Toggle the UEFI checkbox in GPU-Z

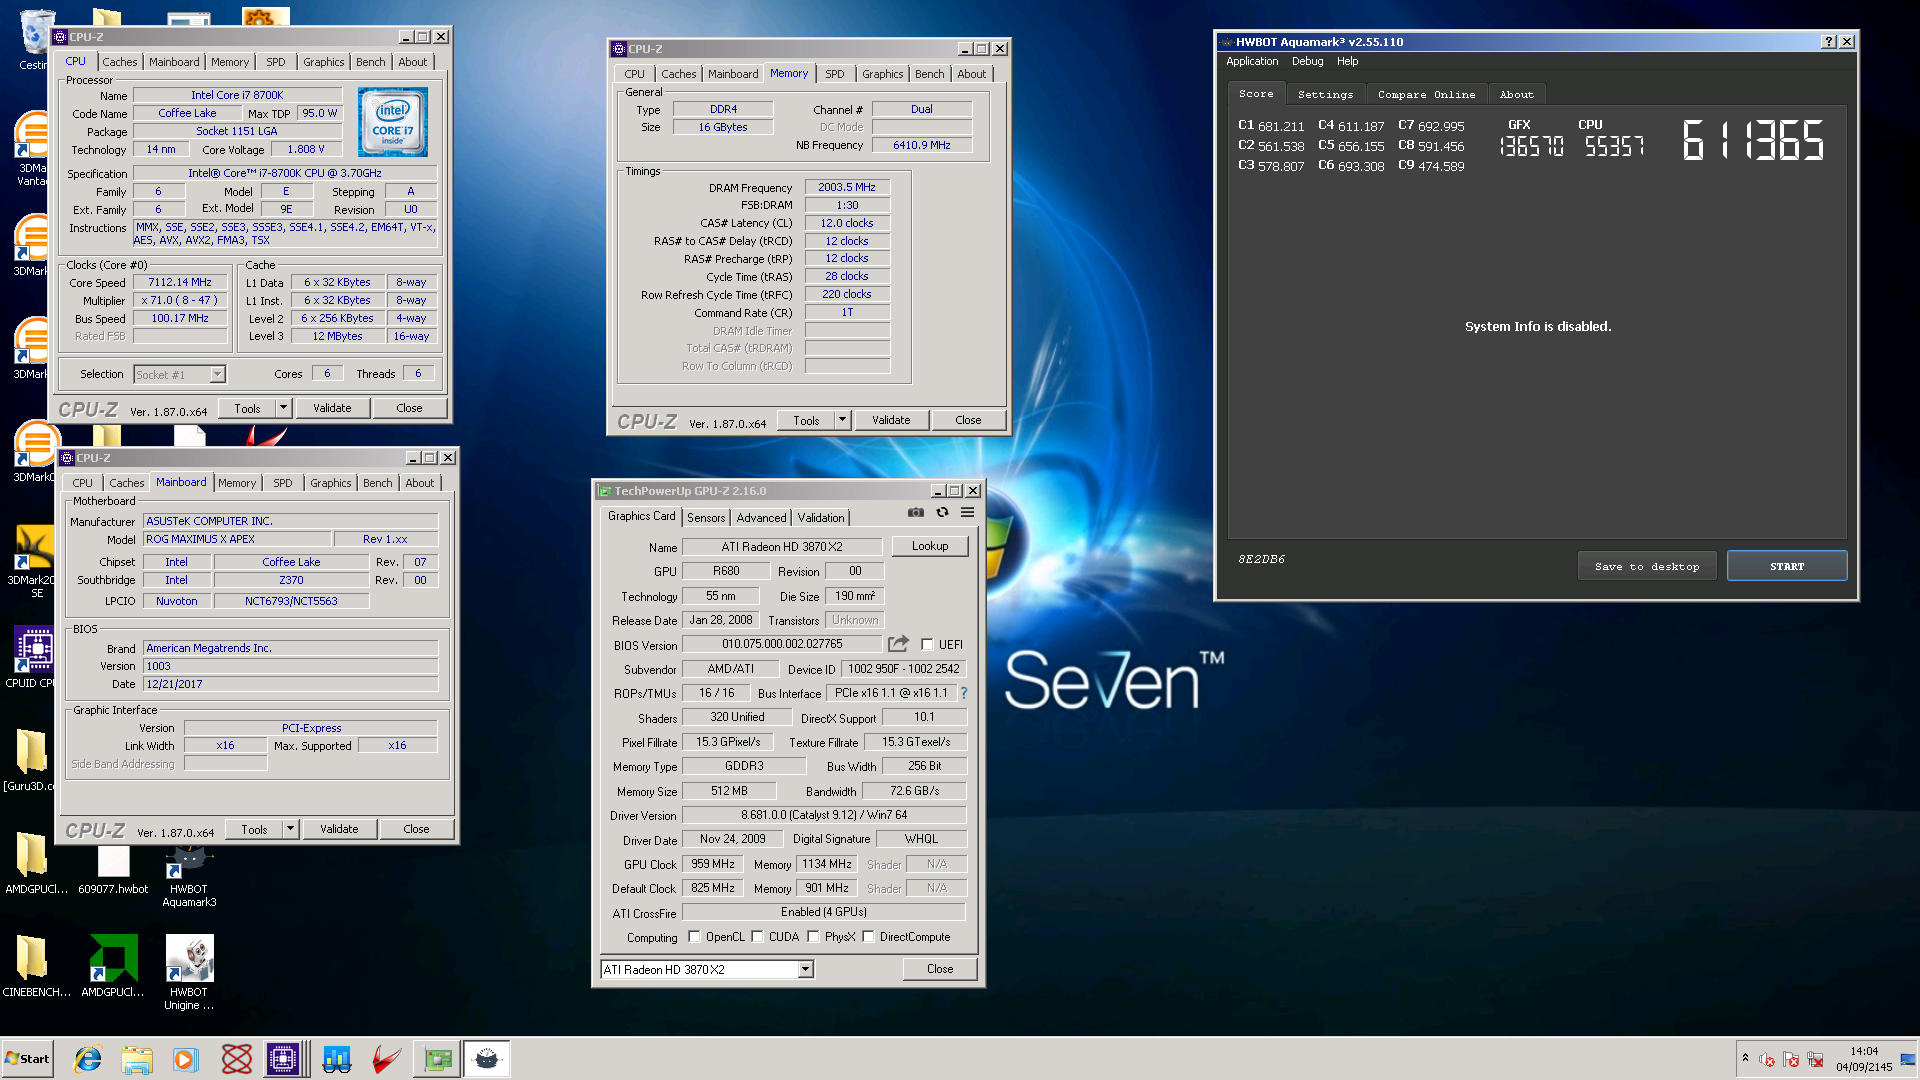(x=927, y=645)
